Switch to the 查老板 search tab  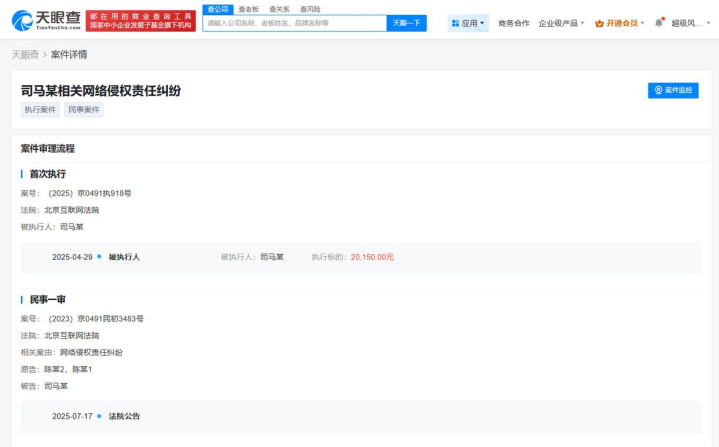pos(248,9)
